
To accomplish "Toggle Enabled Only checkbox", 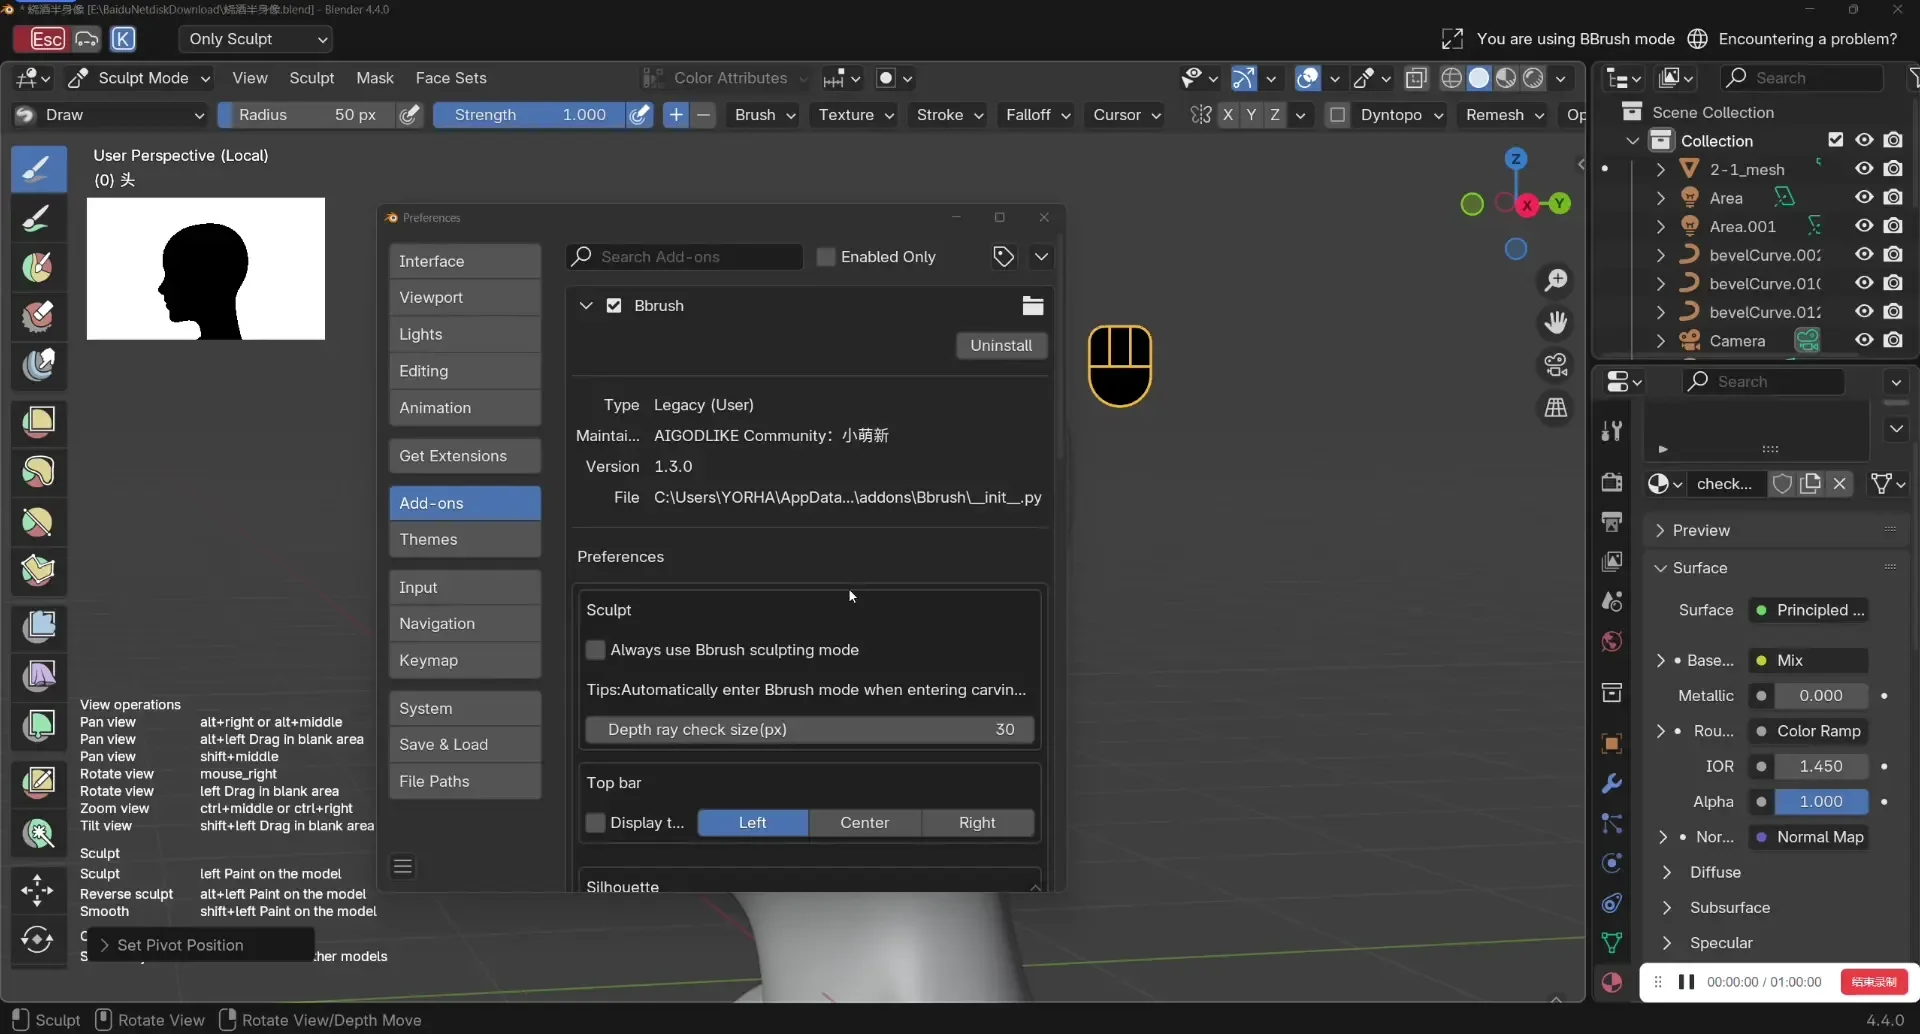I will (826, 257).
